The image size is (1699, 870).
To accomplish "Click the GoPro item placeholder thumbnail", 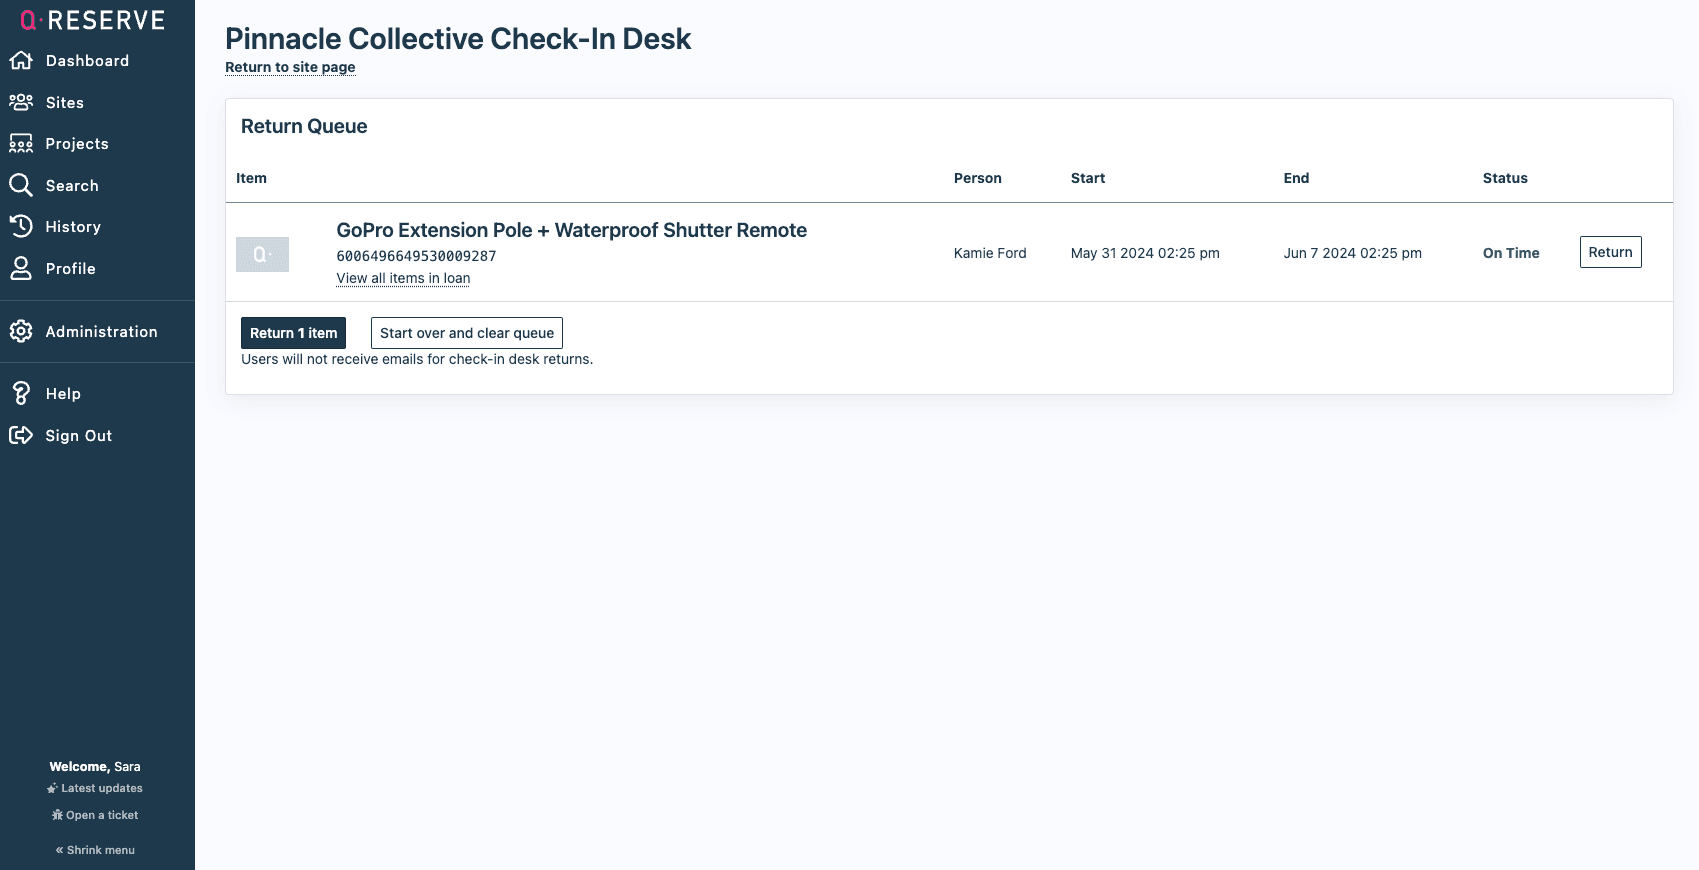I will point(262,254).
